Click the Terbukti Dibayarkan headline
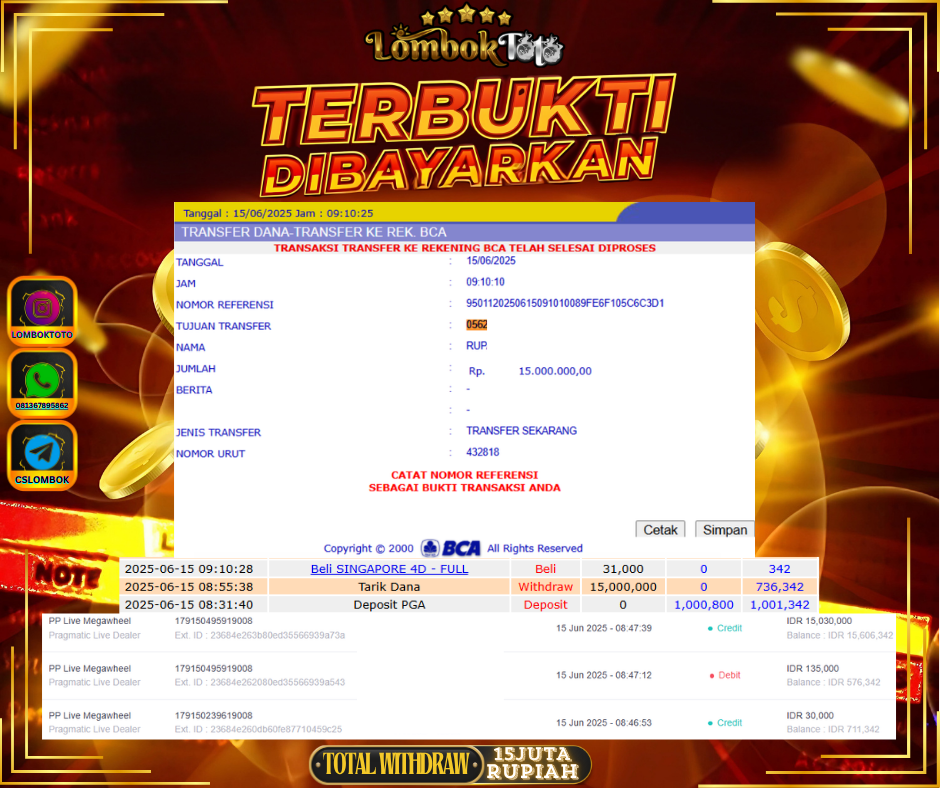This screenshot has height=788, width=940. click(464, 138)
